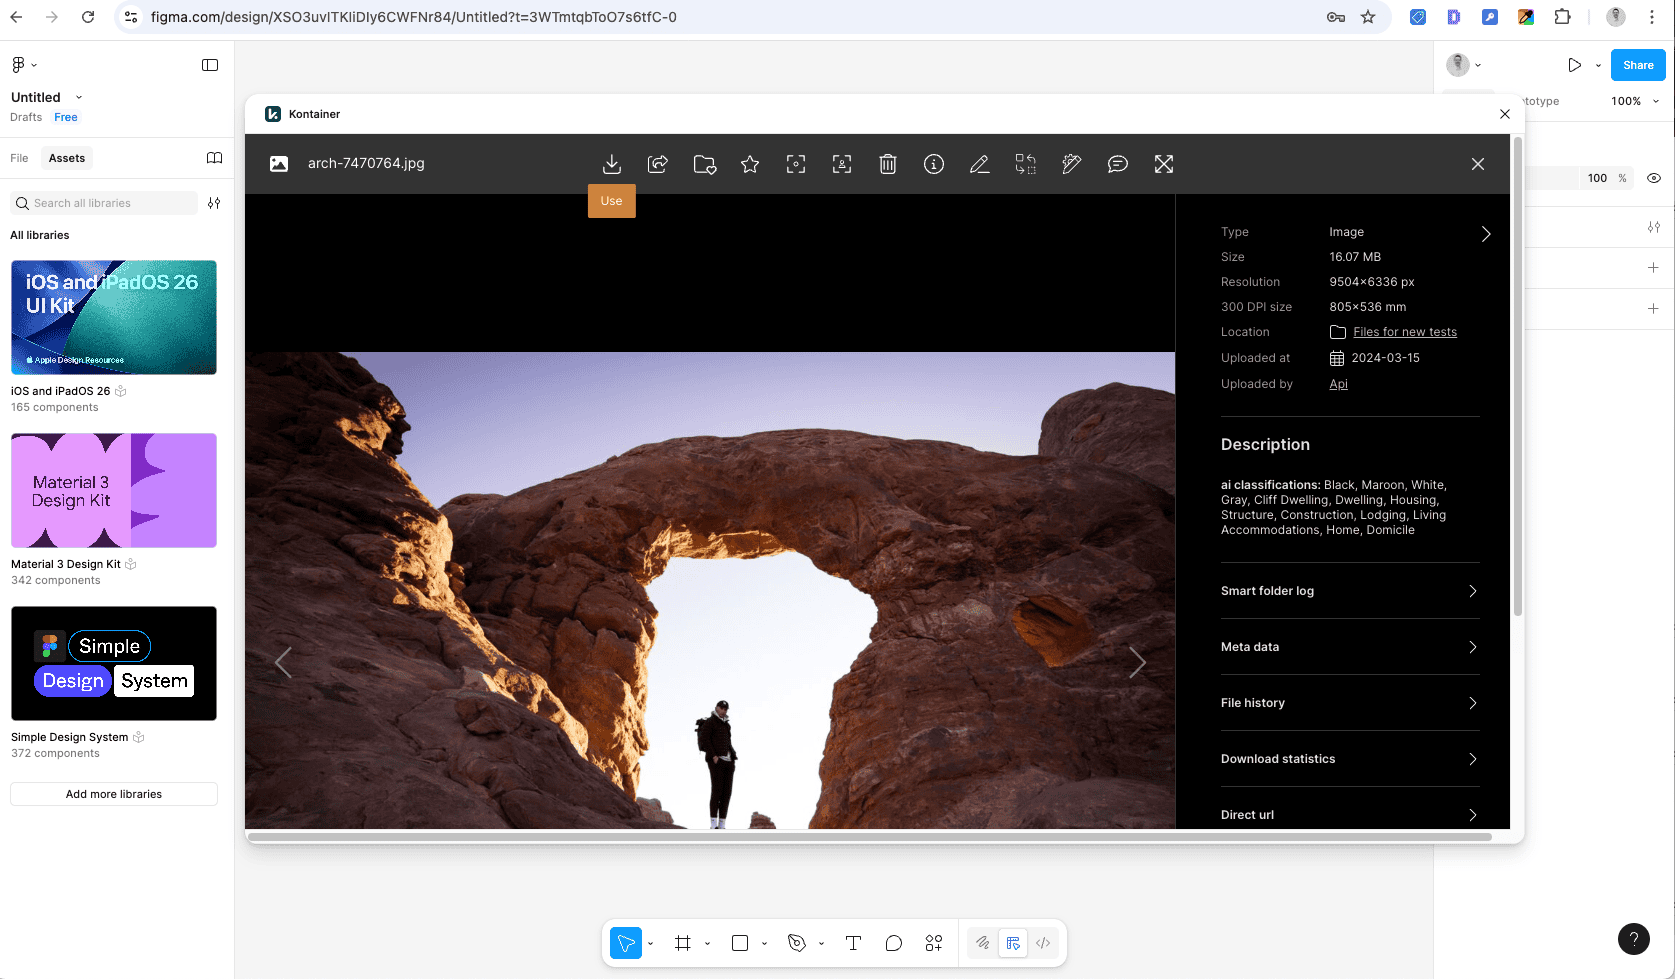
Task: Open comments on the asset
Action: [x=1117, y=163]
